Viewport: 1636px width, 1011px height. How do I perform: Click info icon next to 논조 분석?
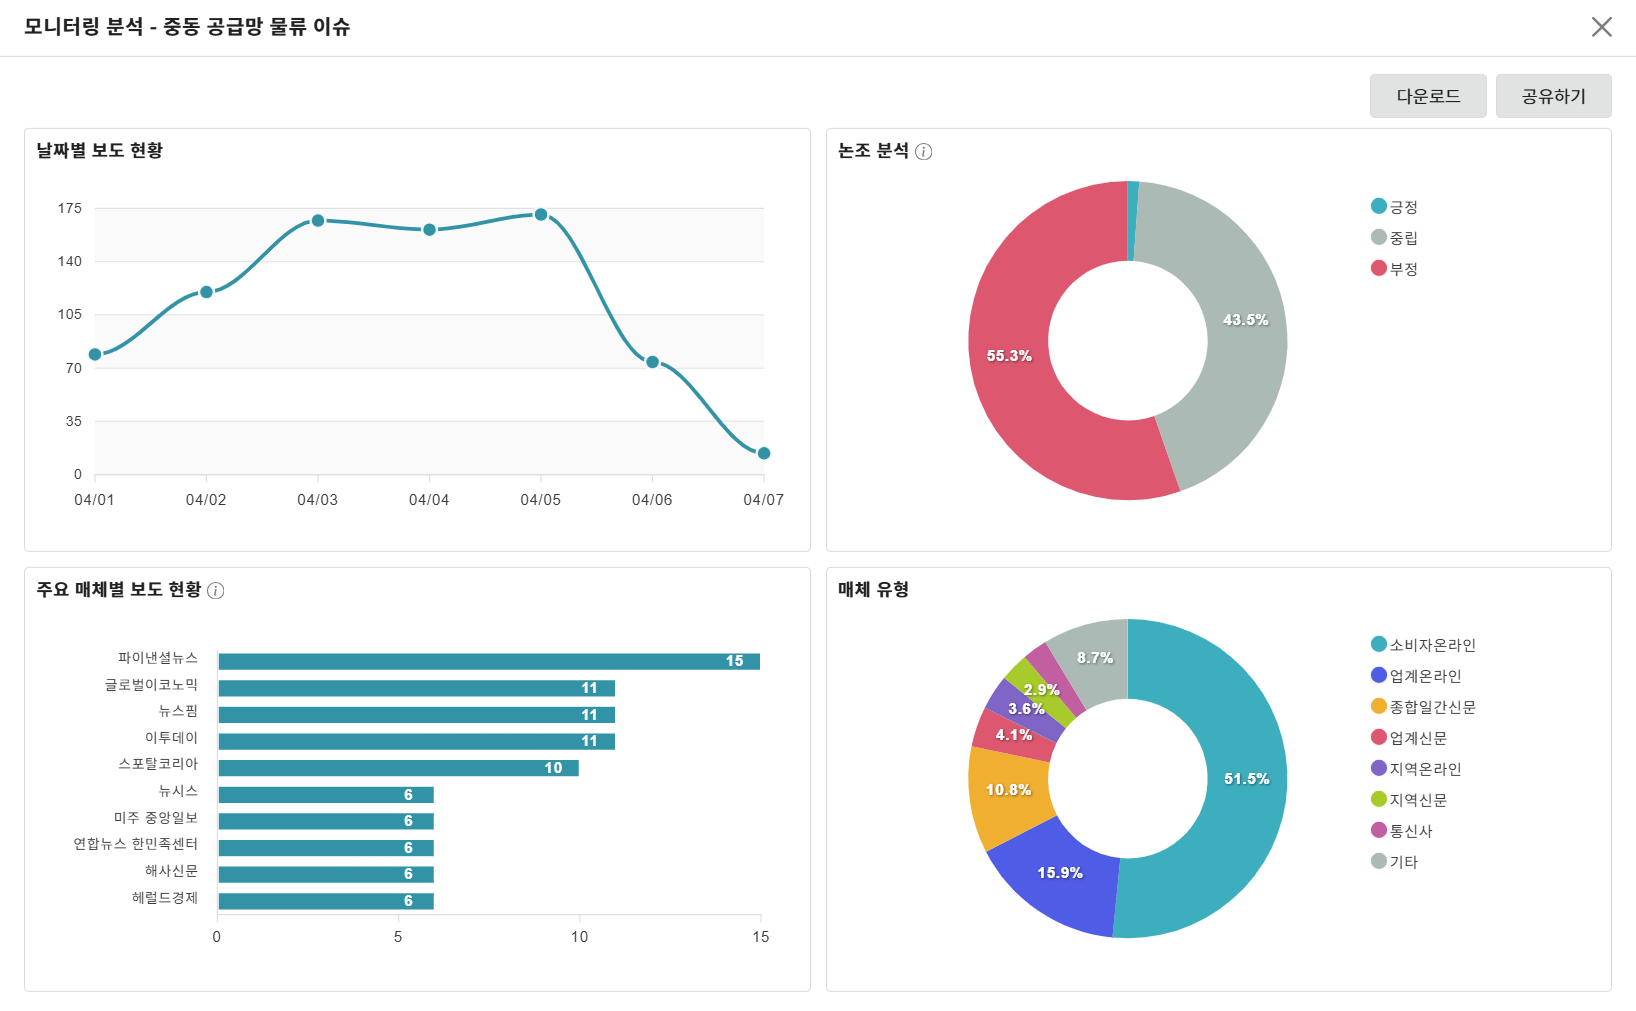pos(924,152)
